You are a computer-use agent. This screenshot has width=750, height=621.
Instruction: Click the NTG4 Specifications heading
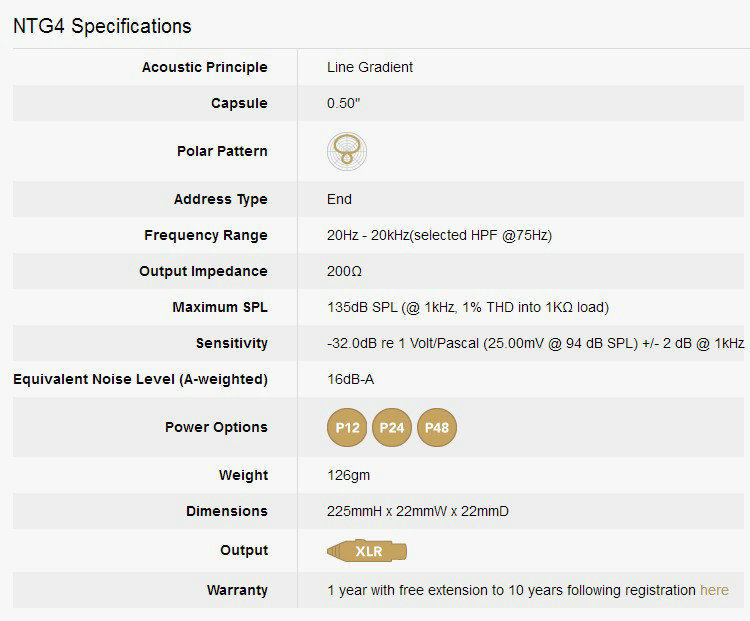pos(102,26)
